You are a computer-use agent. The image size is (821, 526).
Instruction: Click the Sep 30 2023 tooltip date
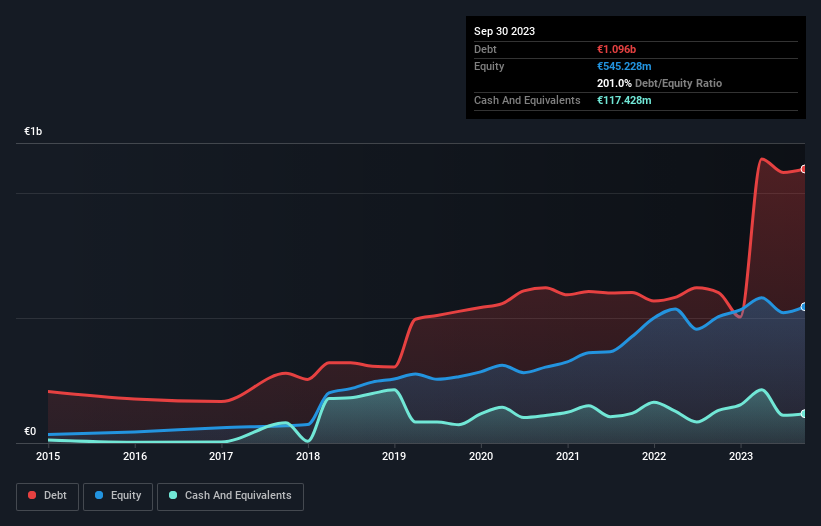(504, 31)
